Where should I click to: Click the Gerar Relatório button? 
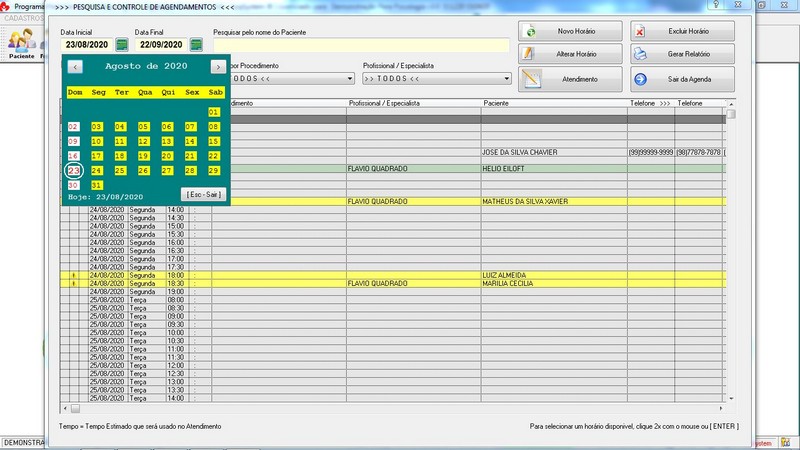click(682, 54)
